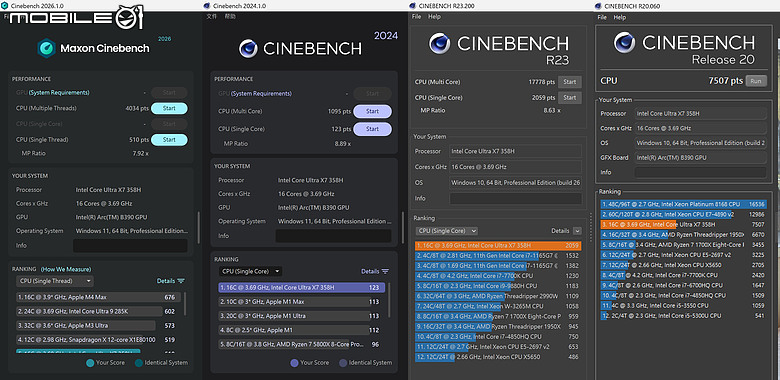This screenshot has height=380, width=780.
Task: Click the Info field in Cinebench 2024
Action: click(x=333, y=236)
